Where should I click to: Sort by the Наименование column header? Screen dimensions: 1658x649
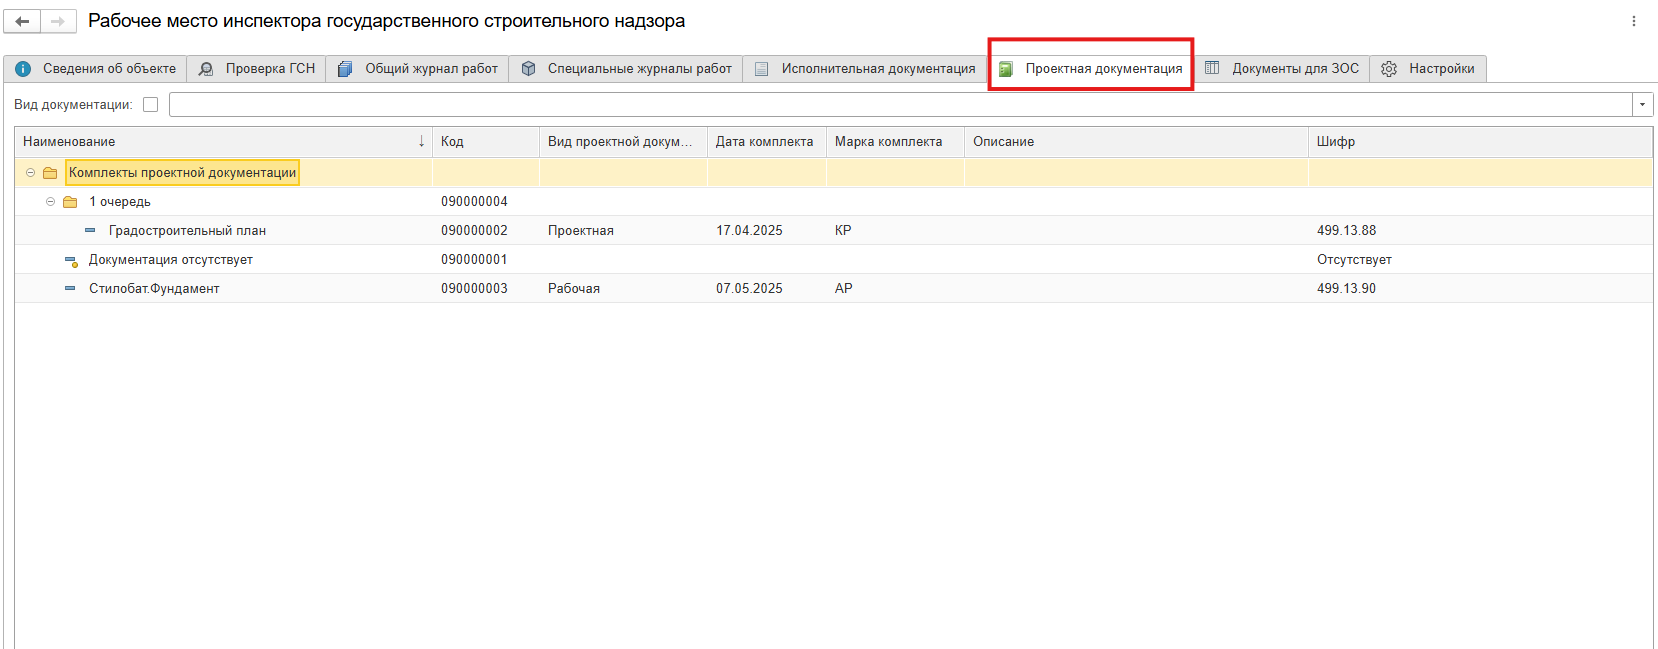[x=69, y=142]
